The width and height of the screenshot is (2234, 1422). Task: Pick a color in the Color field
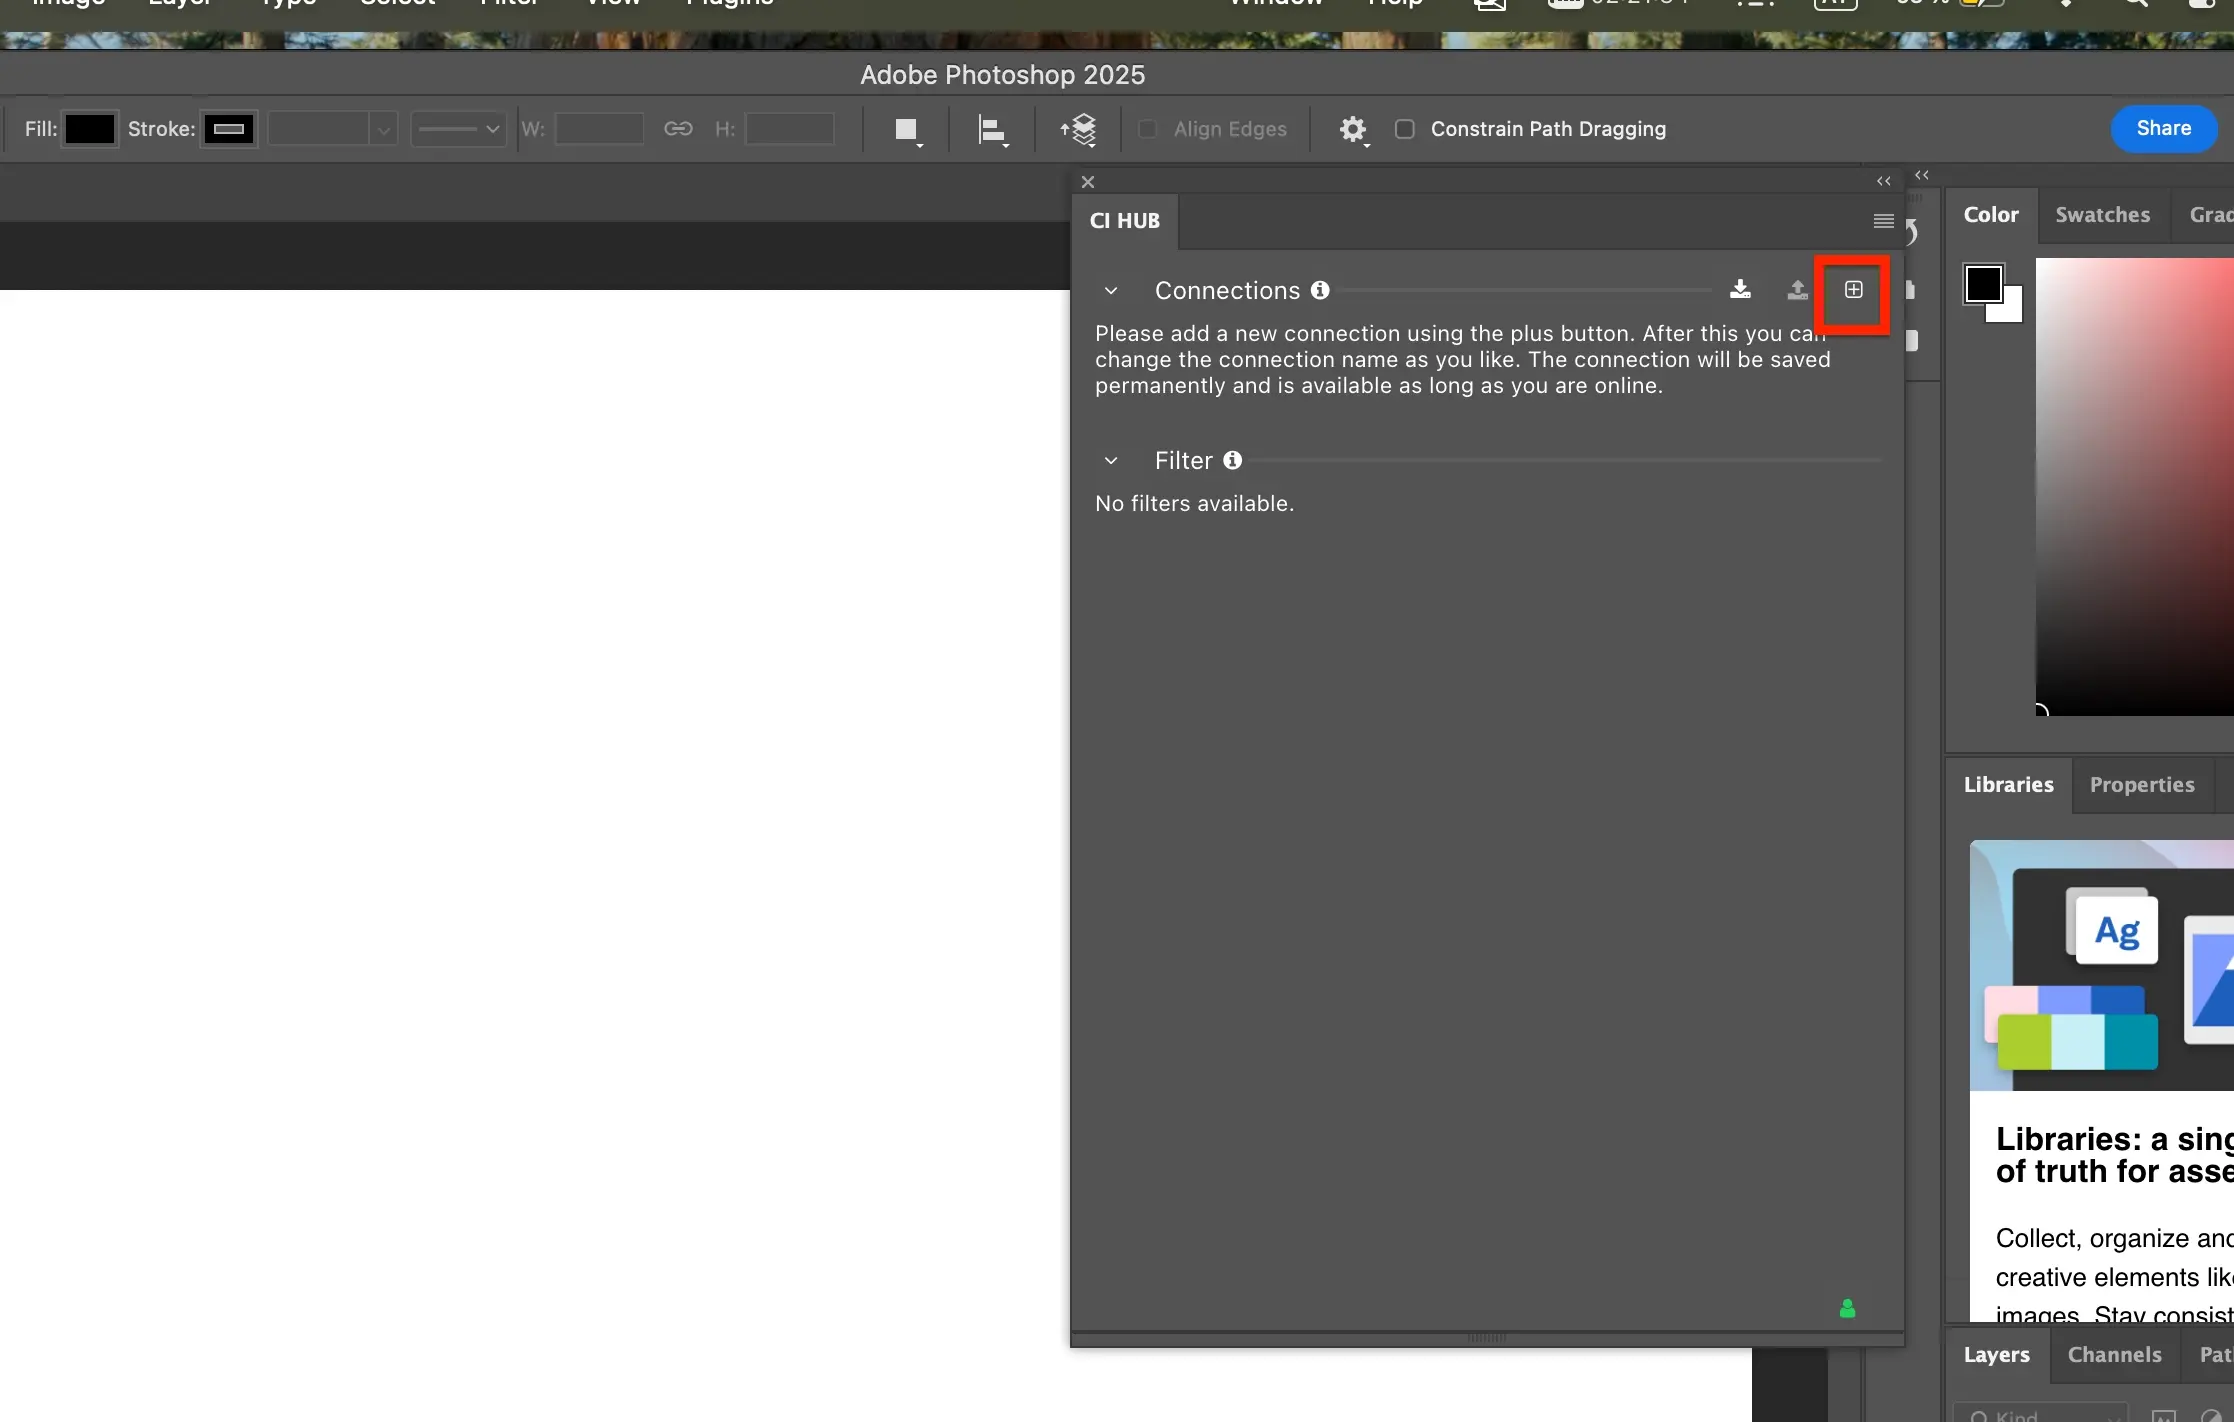pyautogui.click(x=2134, y=487)
